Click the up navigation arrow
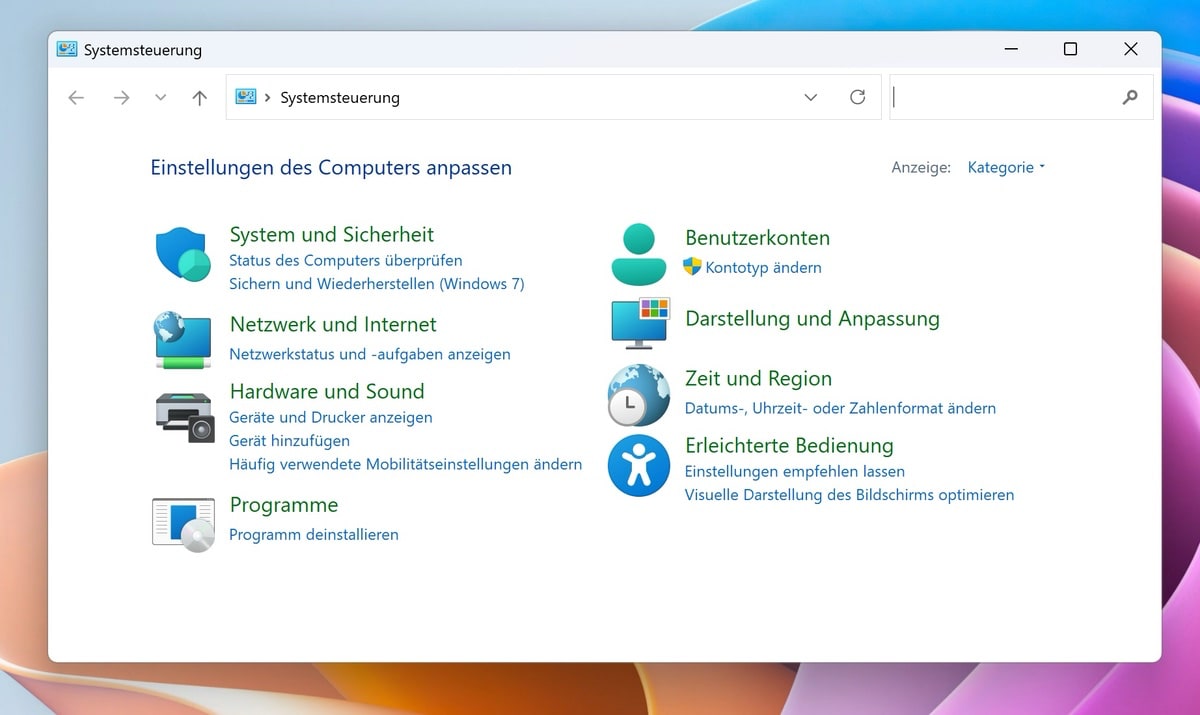 (199, 97)
